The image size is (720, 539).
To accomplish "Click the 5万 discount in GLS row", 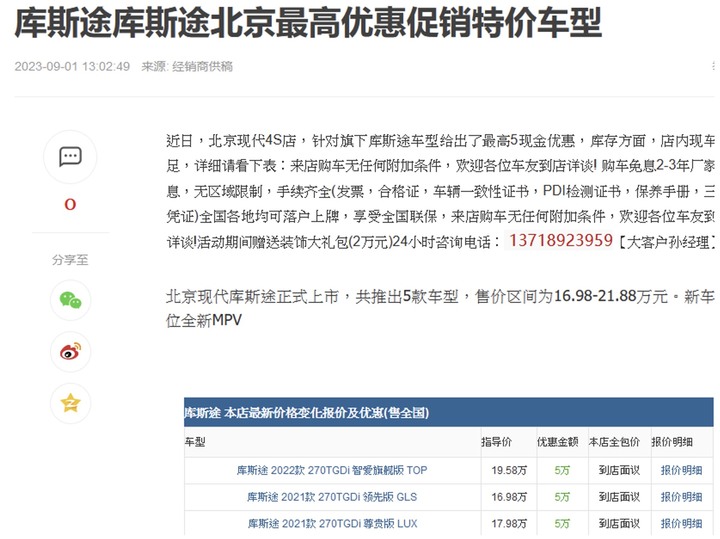I will (562, 497).
